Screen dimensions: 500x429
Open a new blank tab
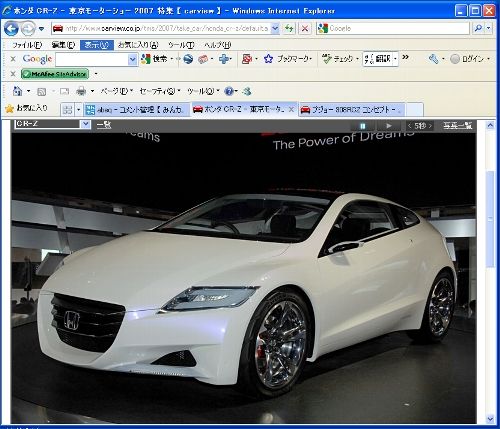pyautogui.click(x=415, y=109)
